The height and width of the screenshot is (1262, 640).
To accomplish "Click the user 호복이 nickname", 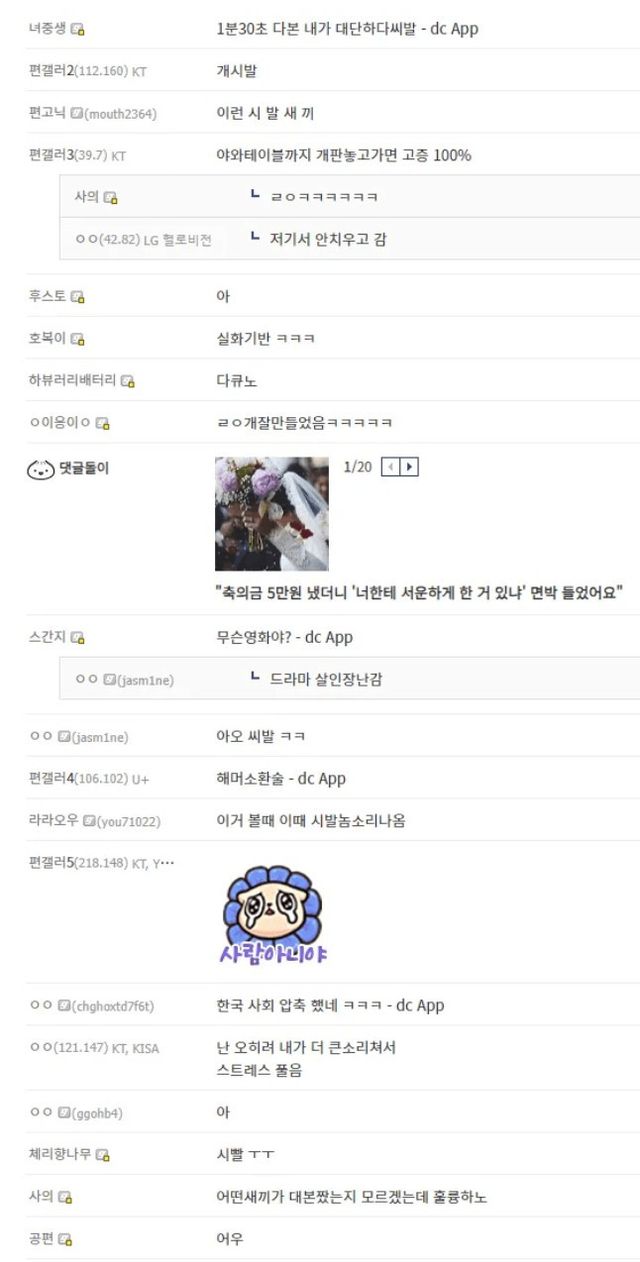I will 47,339.
